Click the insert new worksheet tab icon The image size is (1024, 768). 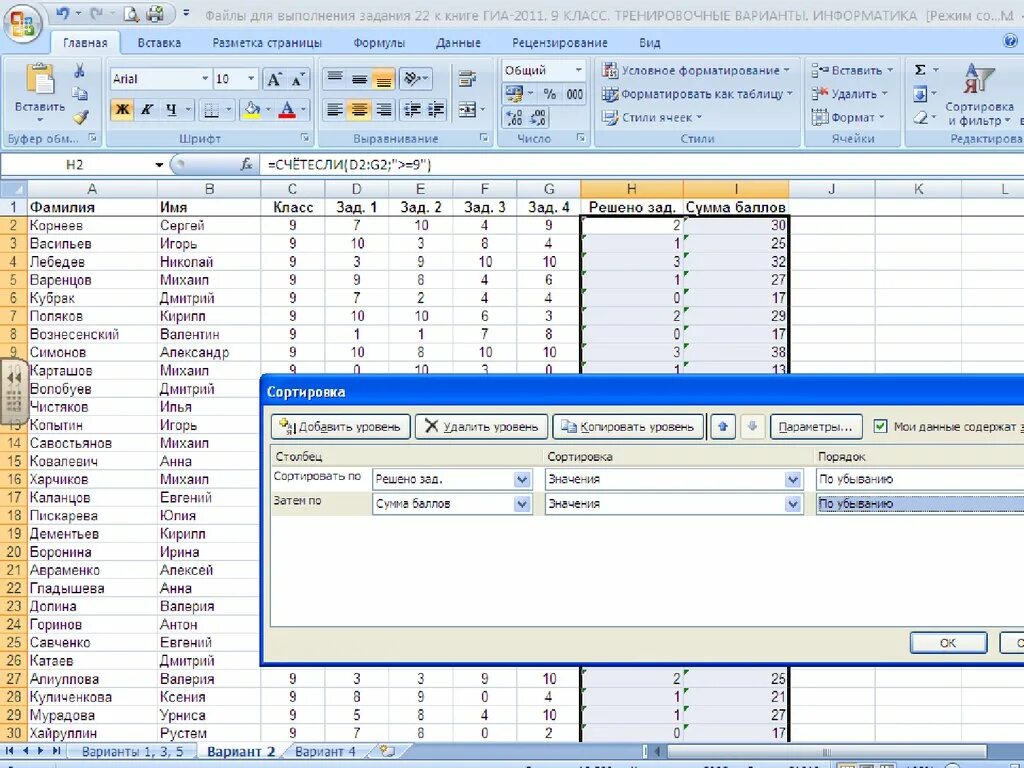tap(387, 751)
